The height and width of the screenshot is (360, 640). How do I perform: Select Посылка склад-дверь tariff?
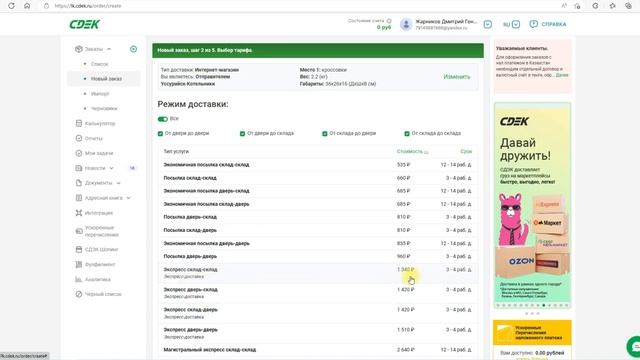(317, 230)
